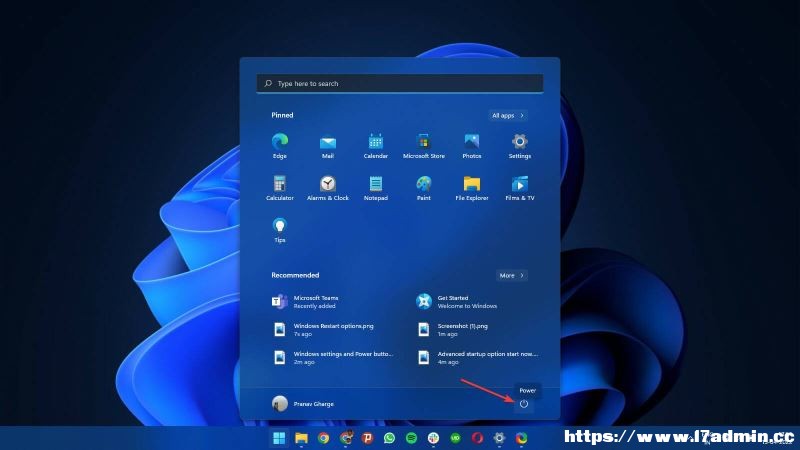This screenshot has width=800, height=450.
Task: Open the multicolor Edge icon on taskbar
Action: pos(521,438)
